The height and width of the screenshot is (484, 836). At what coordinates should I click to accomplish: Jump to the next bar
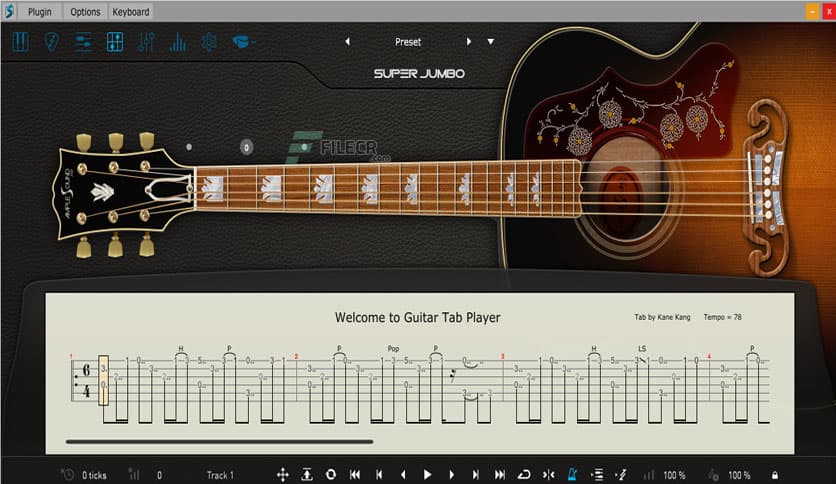point(476,474)
